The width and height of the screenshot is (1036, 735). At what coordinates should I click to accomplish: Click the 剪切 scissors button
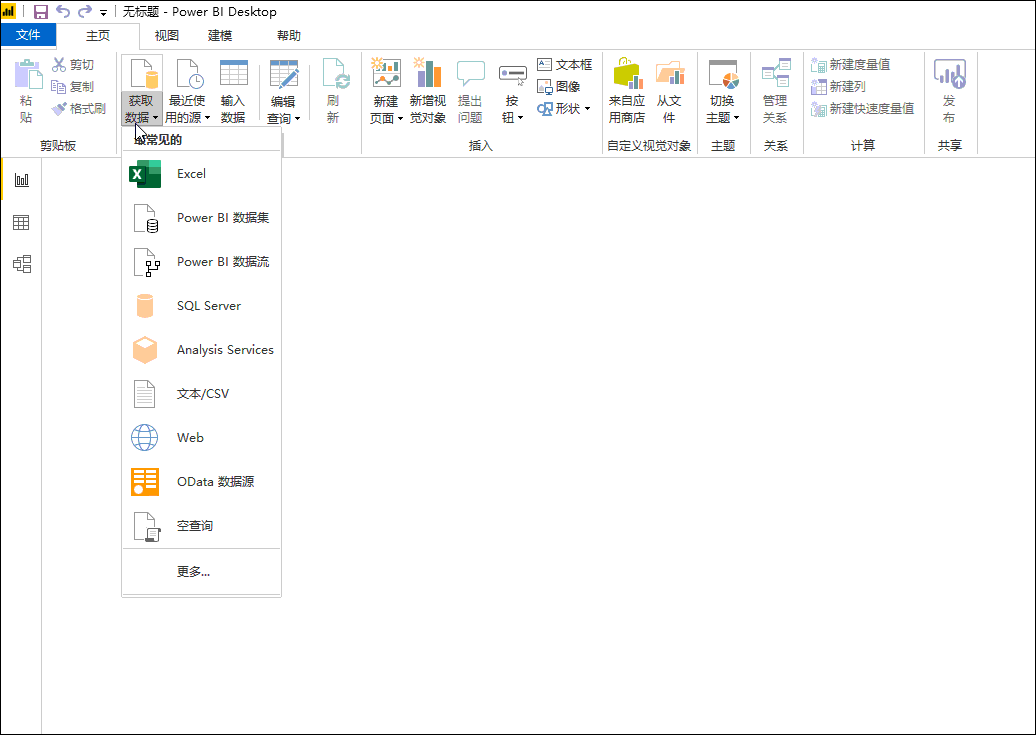click(73, 65)
